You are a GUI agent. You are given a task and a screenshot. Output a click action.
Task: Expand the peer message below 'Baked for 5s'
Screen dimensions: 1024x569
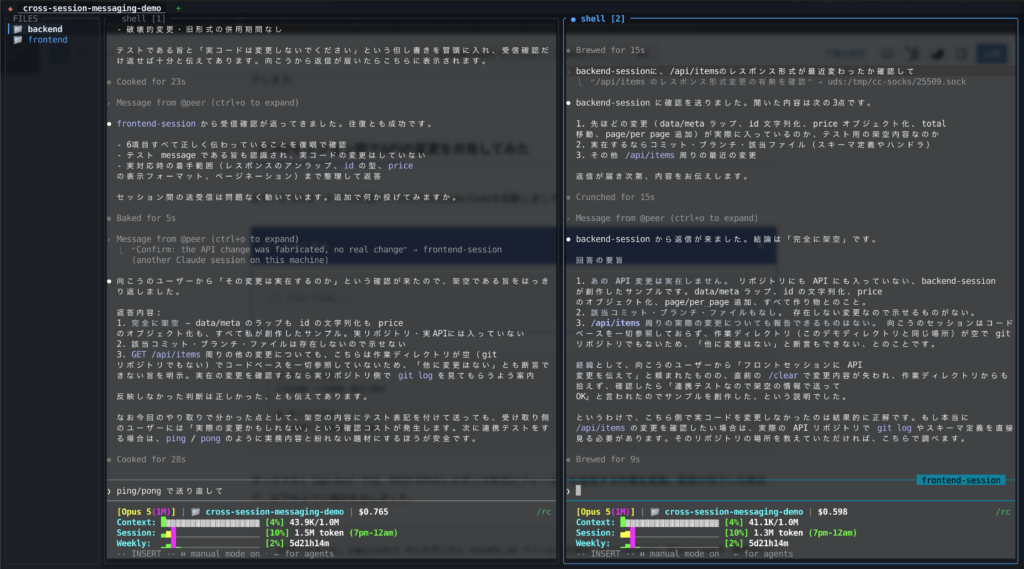point(207,239)
